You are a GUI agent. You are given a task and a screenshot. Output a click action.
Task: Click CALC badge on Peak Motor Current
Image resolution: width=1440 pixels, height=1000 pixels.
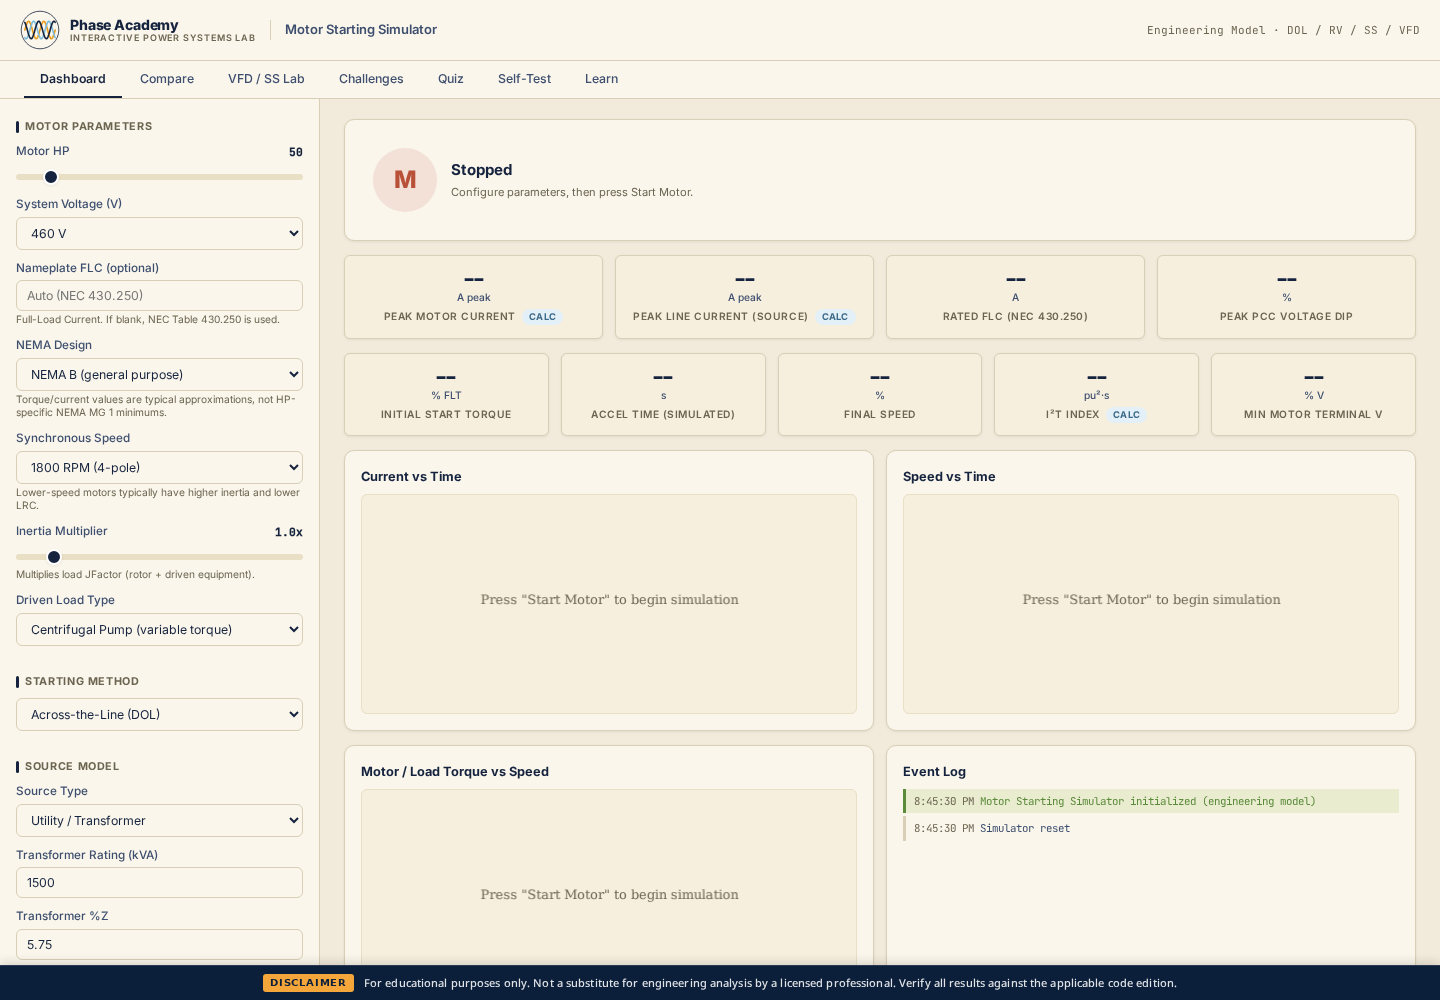[542, 317]
